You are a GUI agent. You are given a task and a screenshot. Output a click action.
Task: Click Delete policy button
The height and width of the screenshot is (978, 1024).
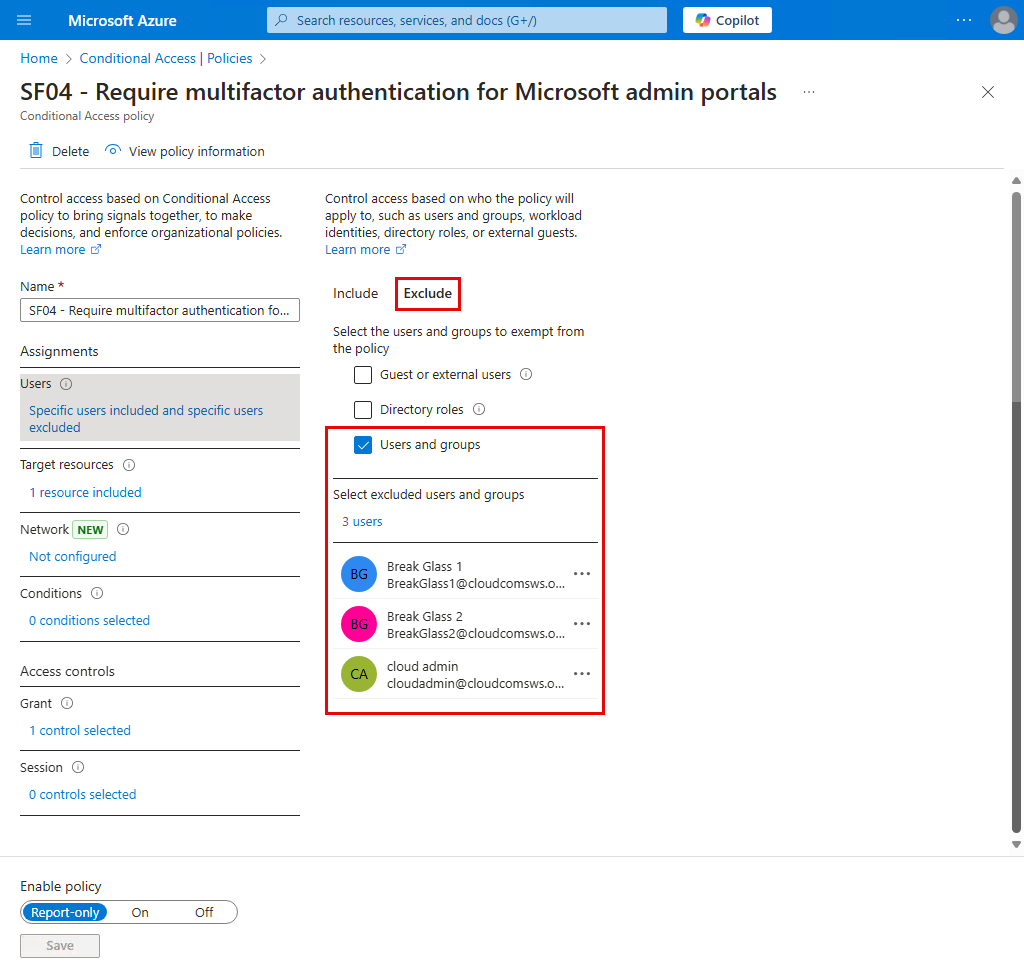pos(59,151)
